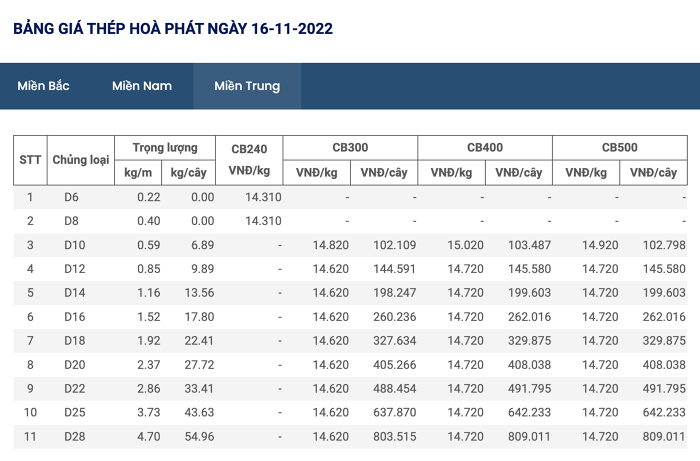Screen dimensions: 700x461
Task: Switch to the Miền Bắc tab
Action: [43, 86]
